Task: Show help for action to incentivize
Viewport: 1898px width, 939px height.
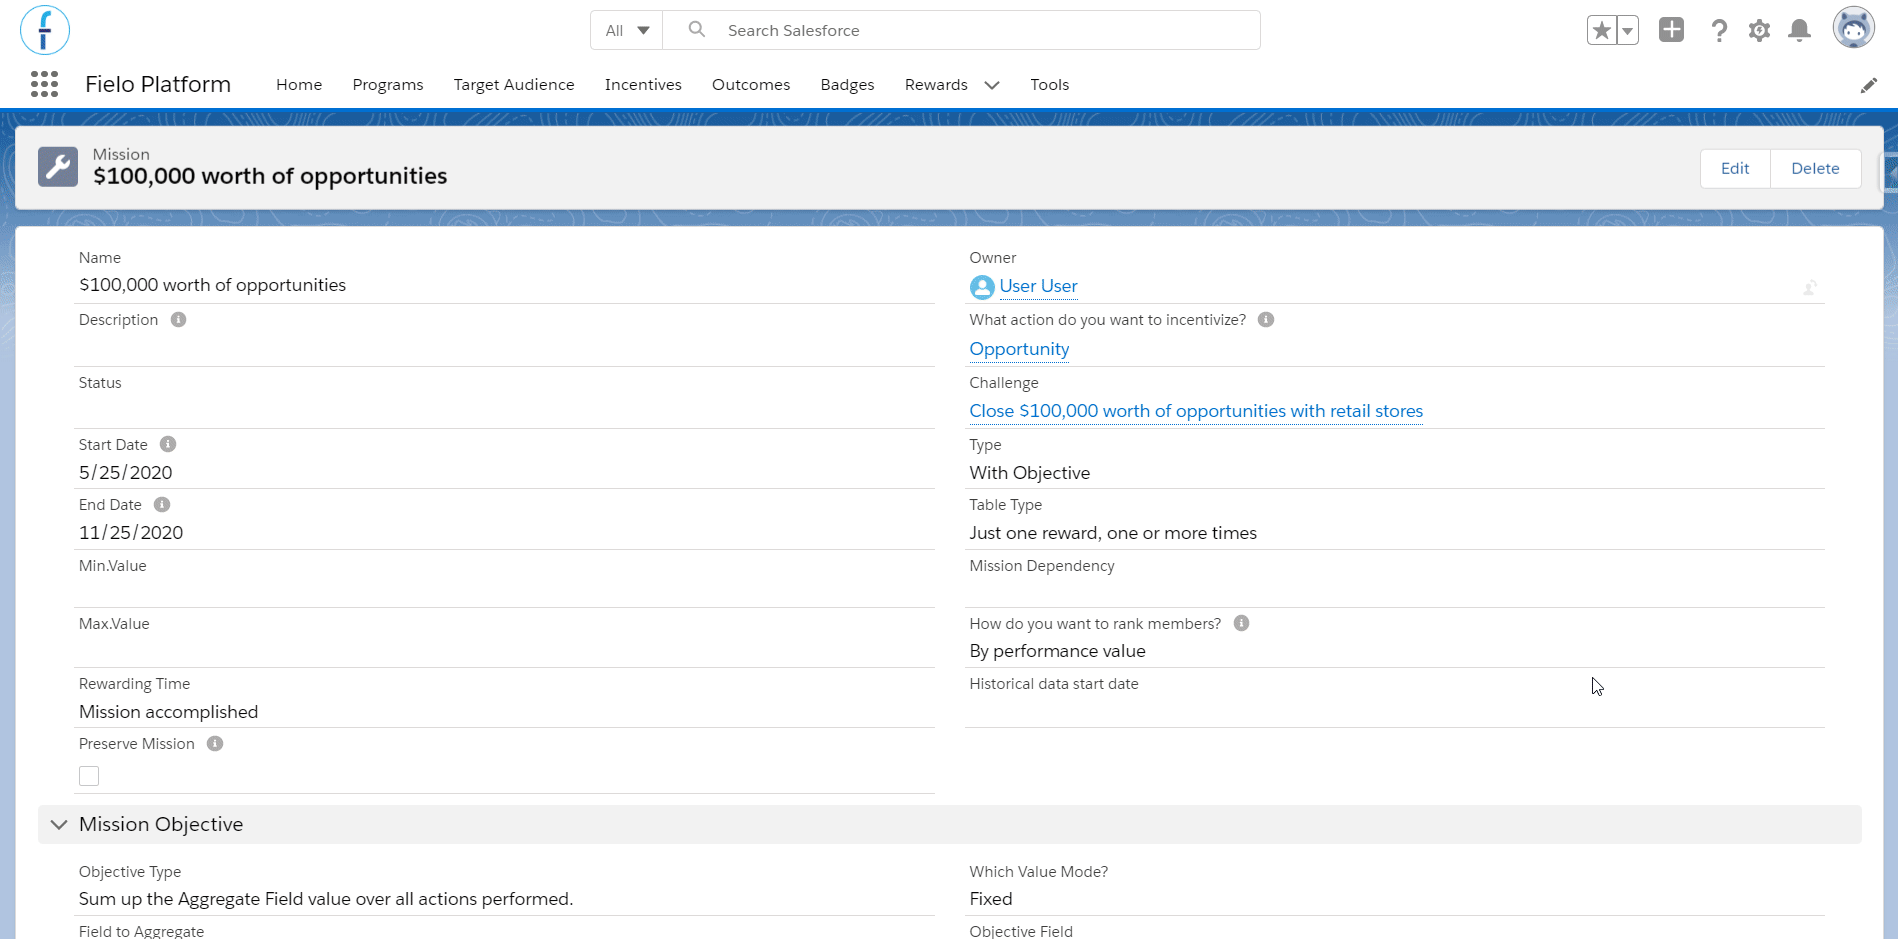Action: [x=1266, y=320]
